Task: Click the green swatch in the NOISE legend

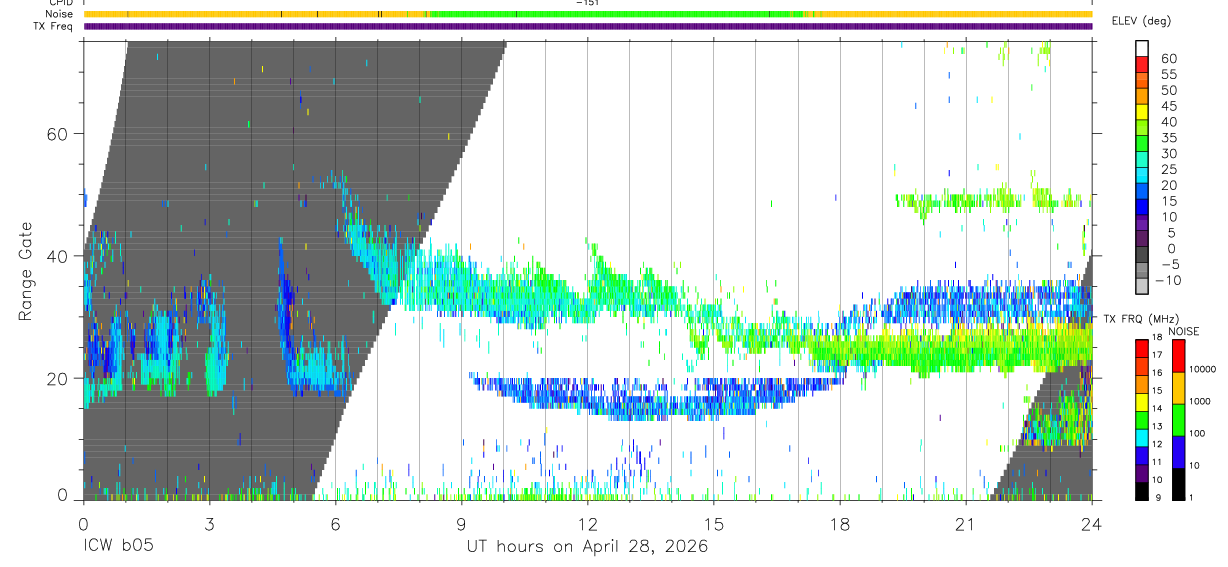Action: pos(1179,420)
